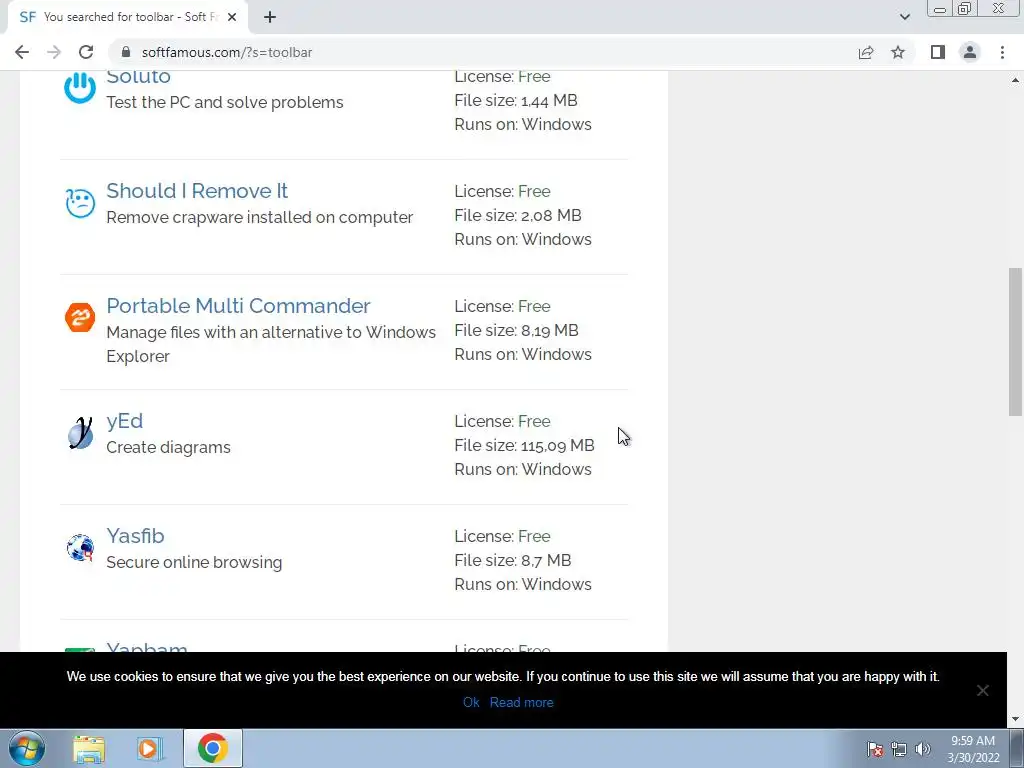Open a new tab with plus button
This screenshot has width=1024, height=768.
270,17
